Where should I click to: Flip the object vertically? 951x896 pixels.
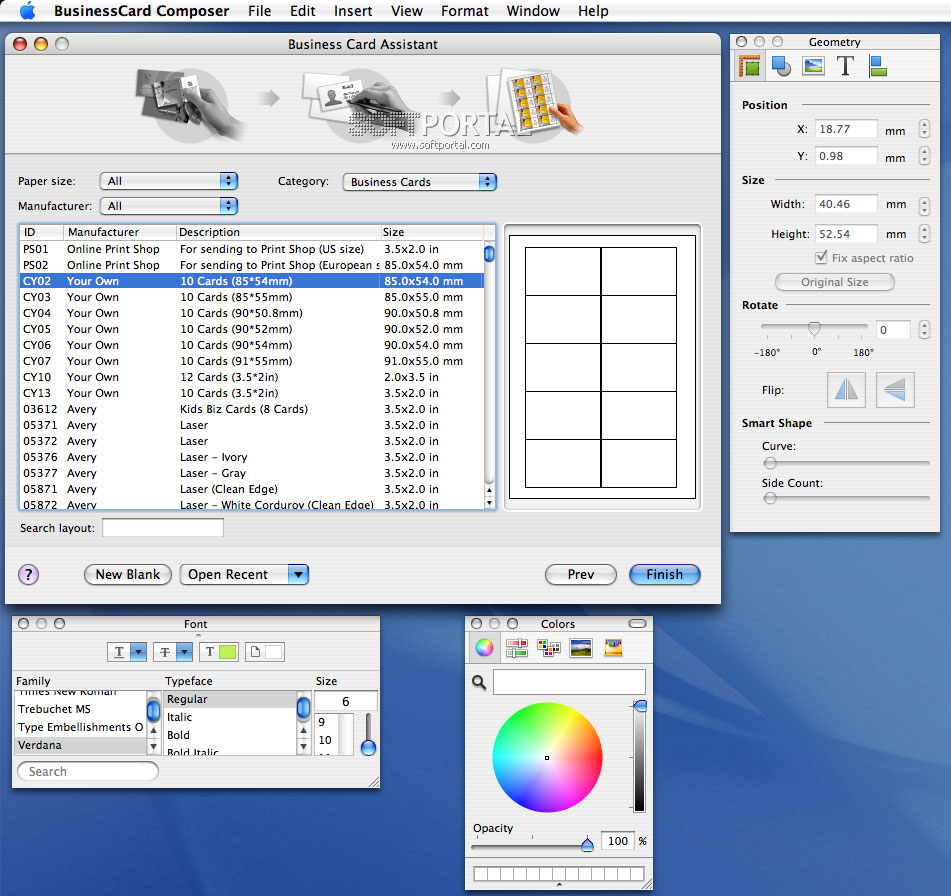click(x=895, y=390)
